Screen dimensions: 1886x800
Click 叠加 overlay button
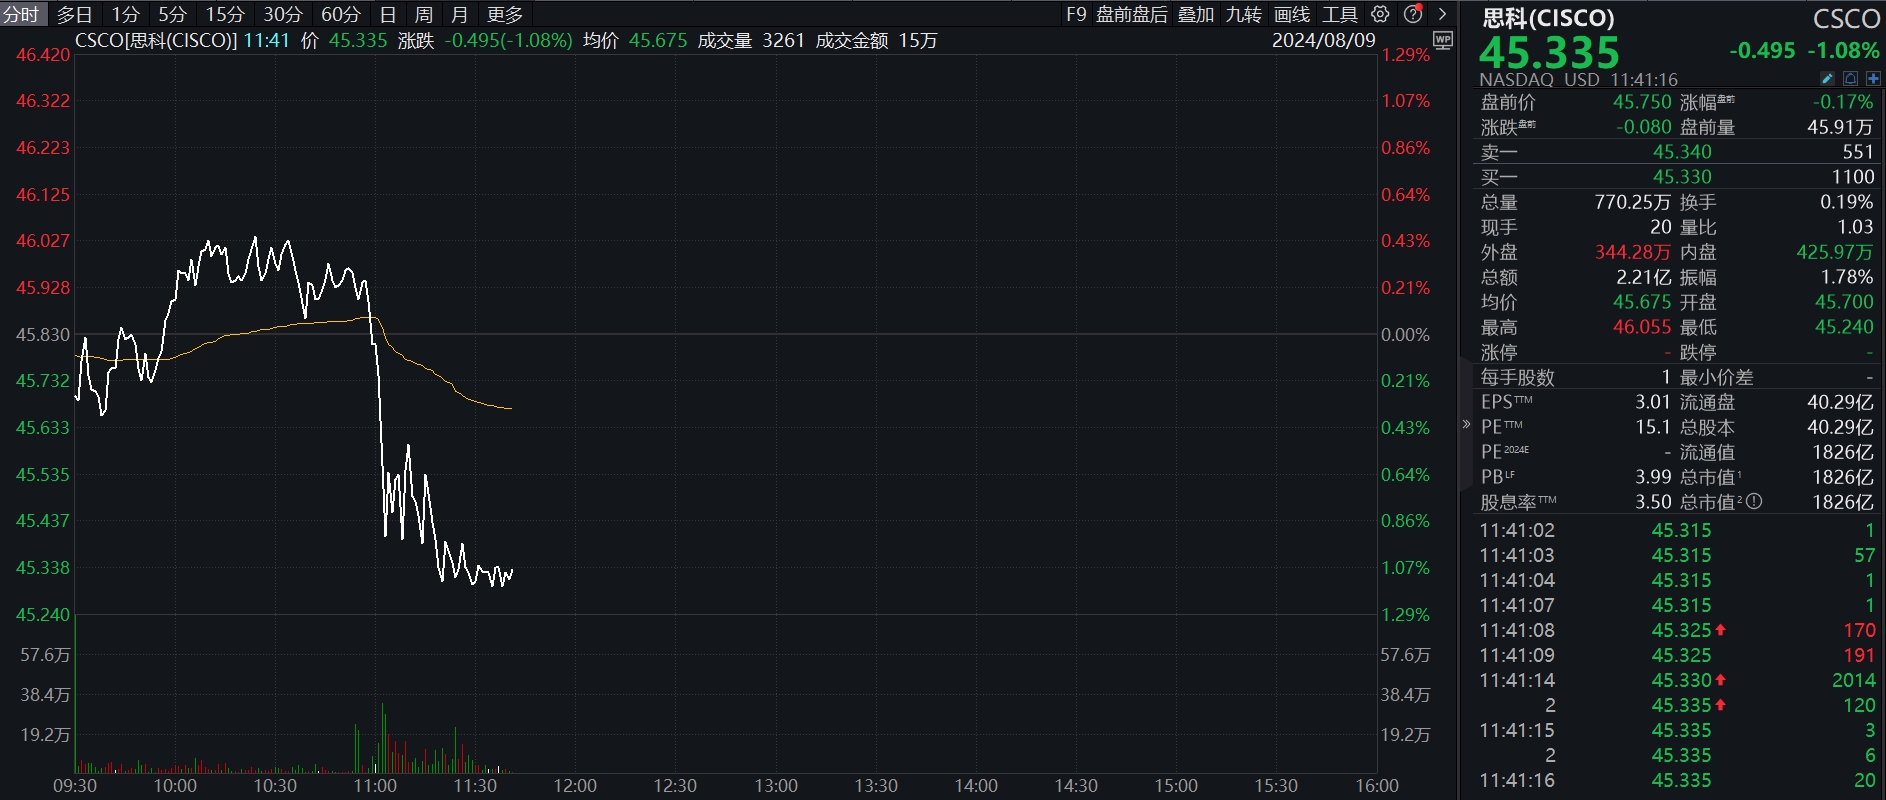coord(1196,14)
